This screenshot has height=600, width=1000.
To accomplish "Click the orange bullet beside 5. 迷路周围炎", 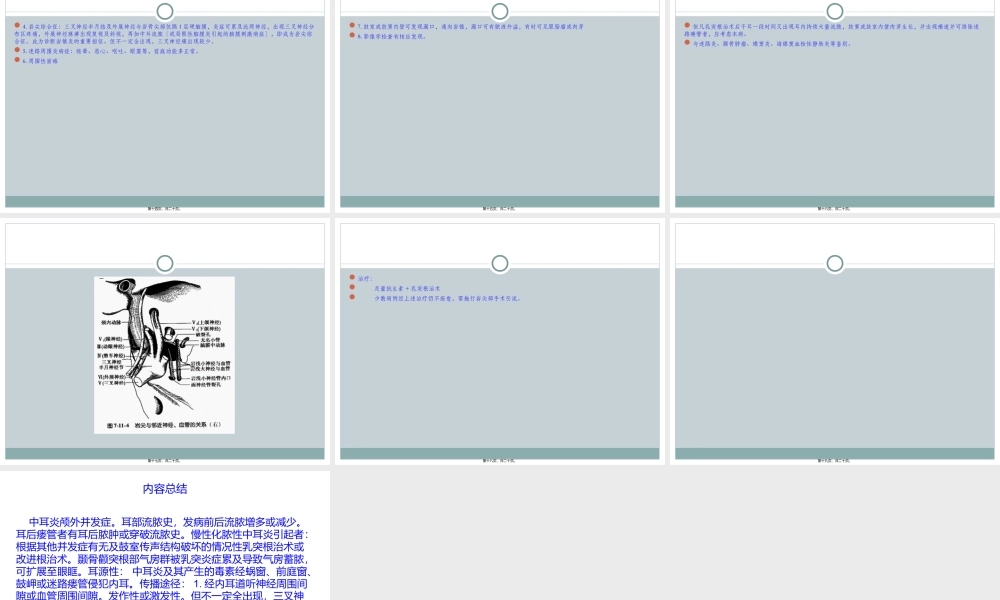I will [x=17, y=49].
